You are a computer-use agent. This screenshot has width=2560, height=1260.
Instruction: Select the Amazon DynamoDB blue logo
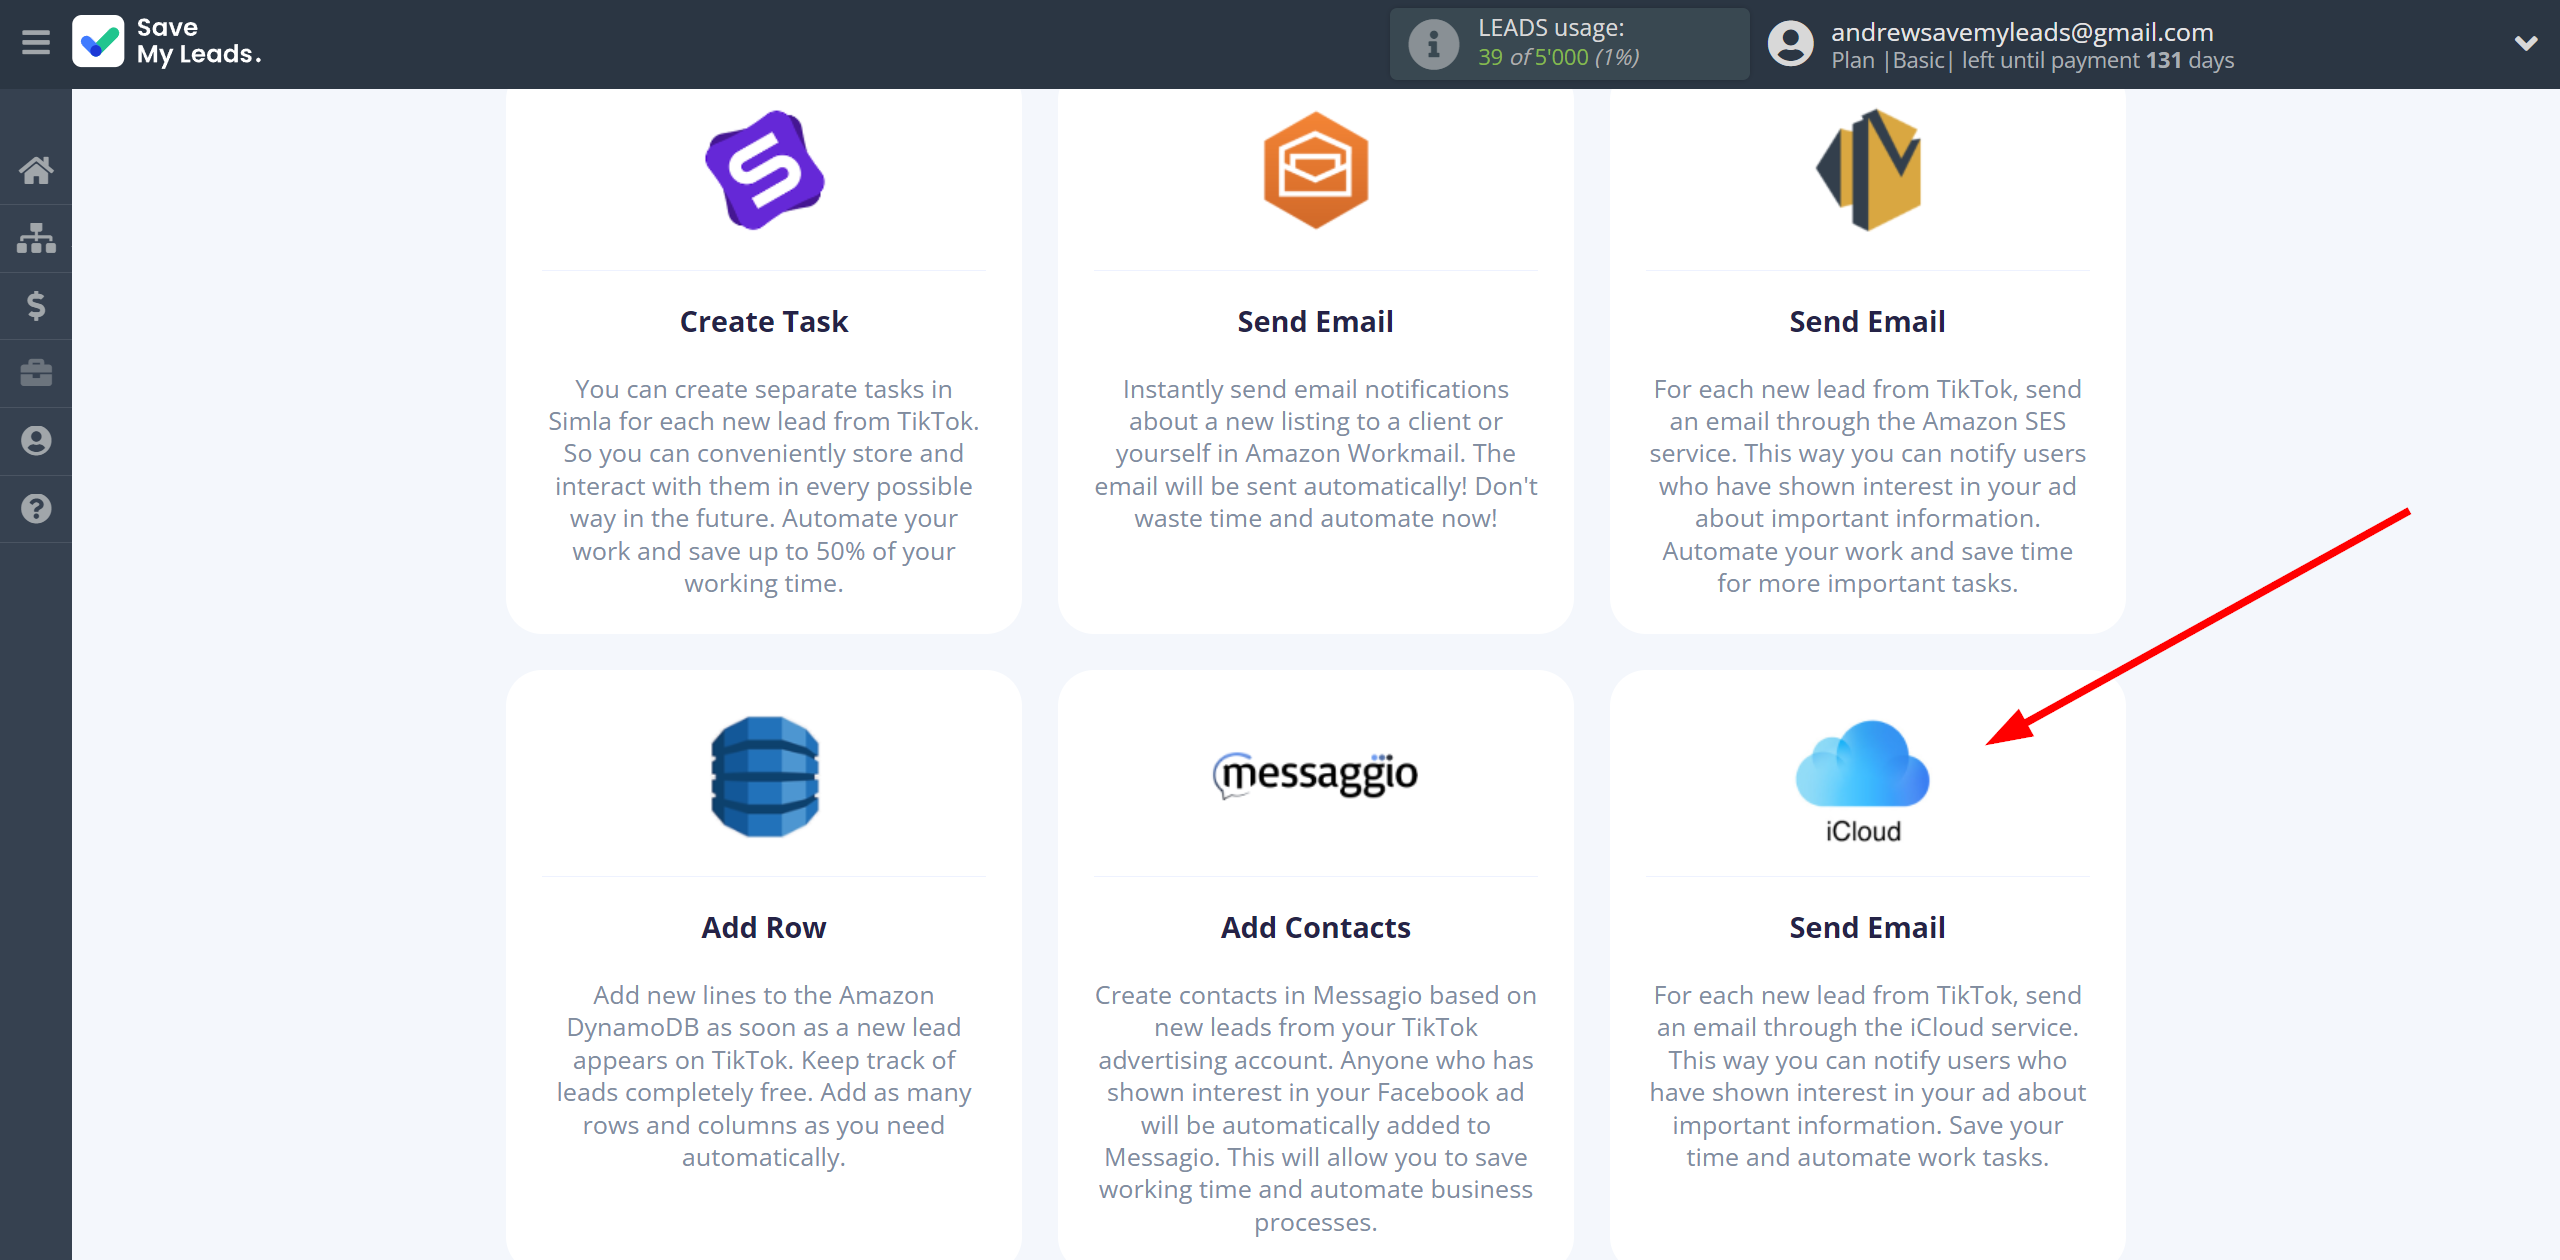point(765,777)
